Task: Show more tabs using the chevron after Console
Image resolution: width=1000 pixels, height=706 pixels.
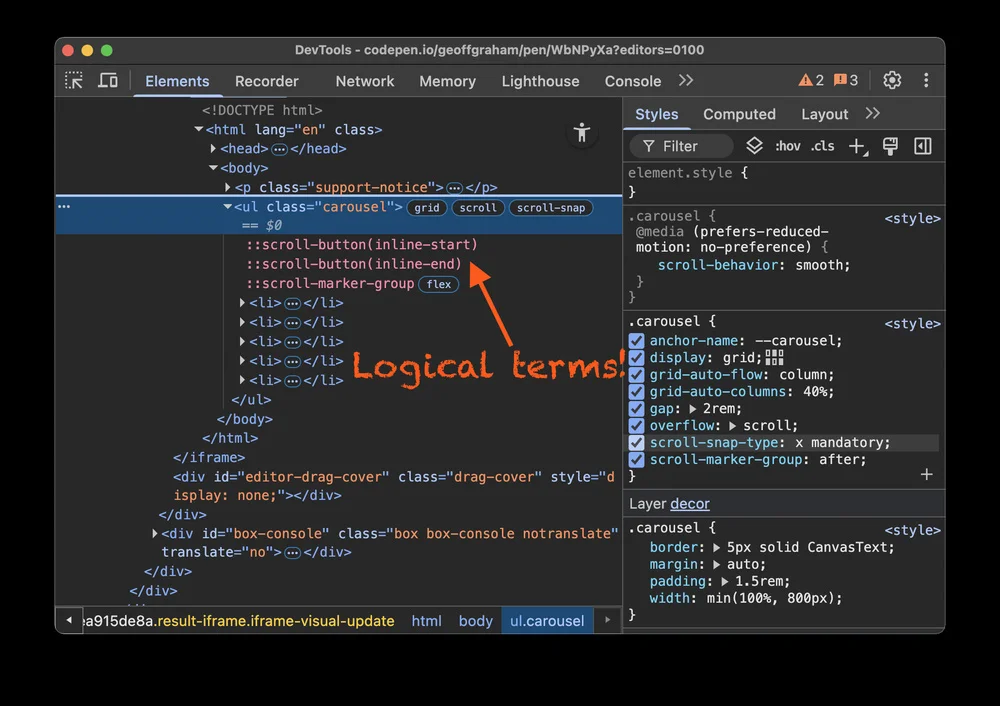Action: click(686, 80)
